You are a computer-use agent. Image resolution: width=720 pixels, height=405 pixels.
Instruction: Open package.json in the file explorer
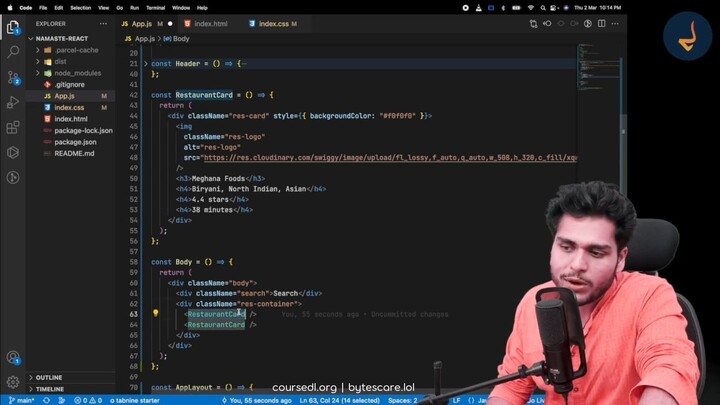click(75, 142)
